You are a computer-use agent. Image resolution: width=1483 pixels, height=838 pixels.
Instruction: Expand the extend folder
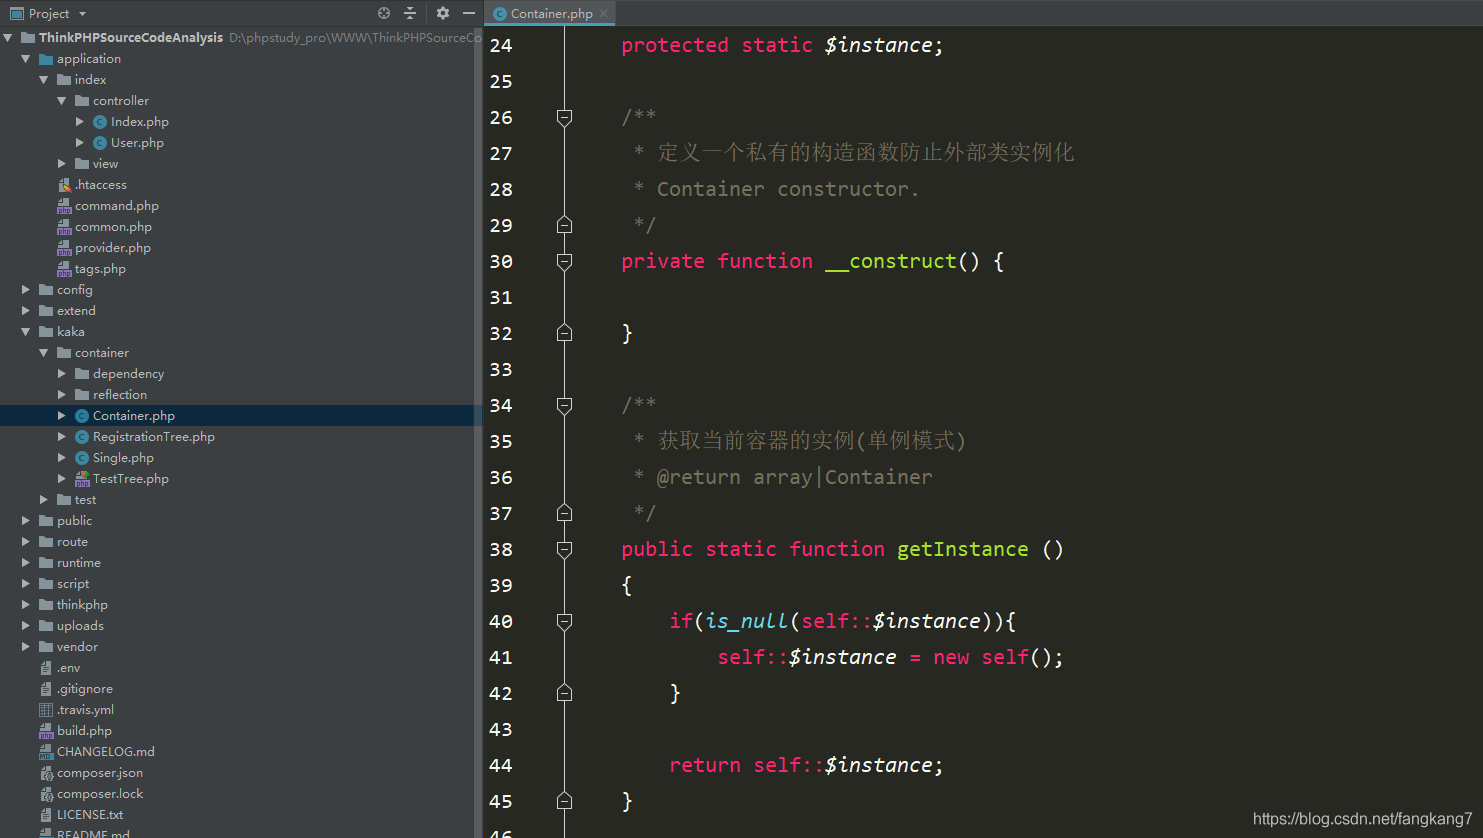(26, 311)
